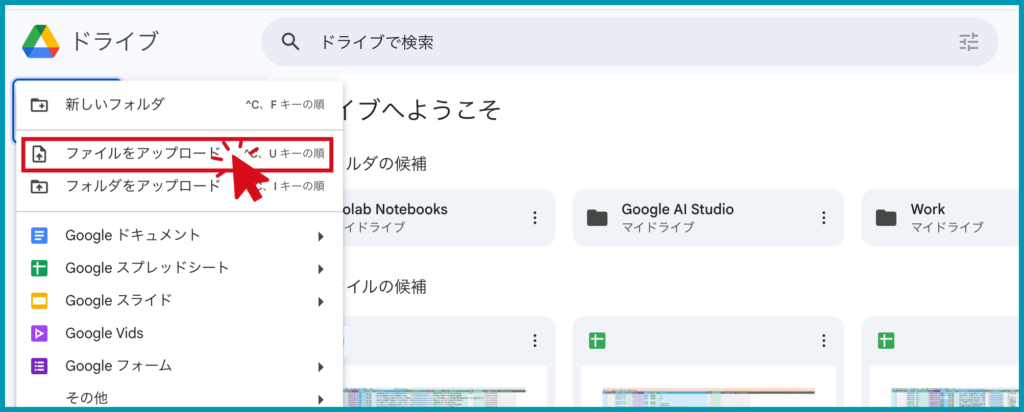Open the leftmost spreadsheet file thumbnail

(445, 387)
